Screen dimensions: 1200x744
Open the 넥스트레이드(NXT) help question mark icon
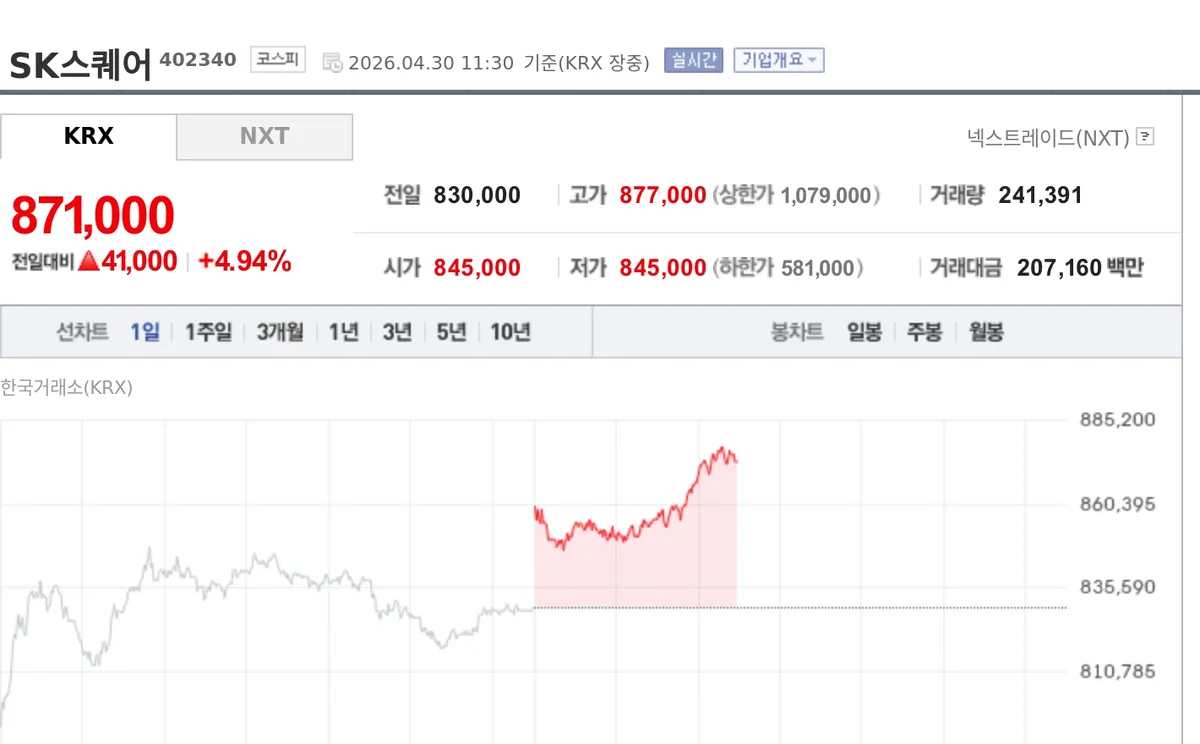1146,137
